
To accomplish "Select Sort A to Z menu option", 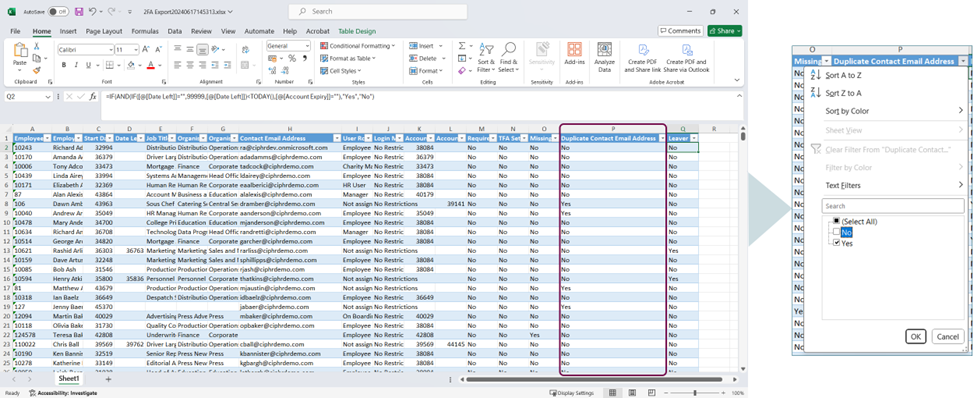I will (843, 75).
